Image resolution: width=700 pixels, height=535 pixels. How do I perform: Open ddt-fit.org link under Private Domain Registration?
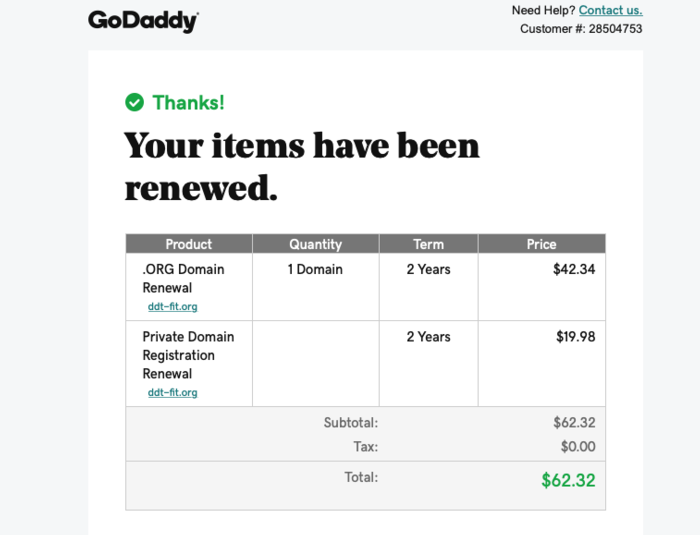[172, 392]
